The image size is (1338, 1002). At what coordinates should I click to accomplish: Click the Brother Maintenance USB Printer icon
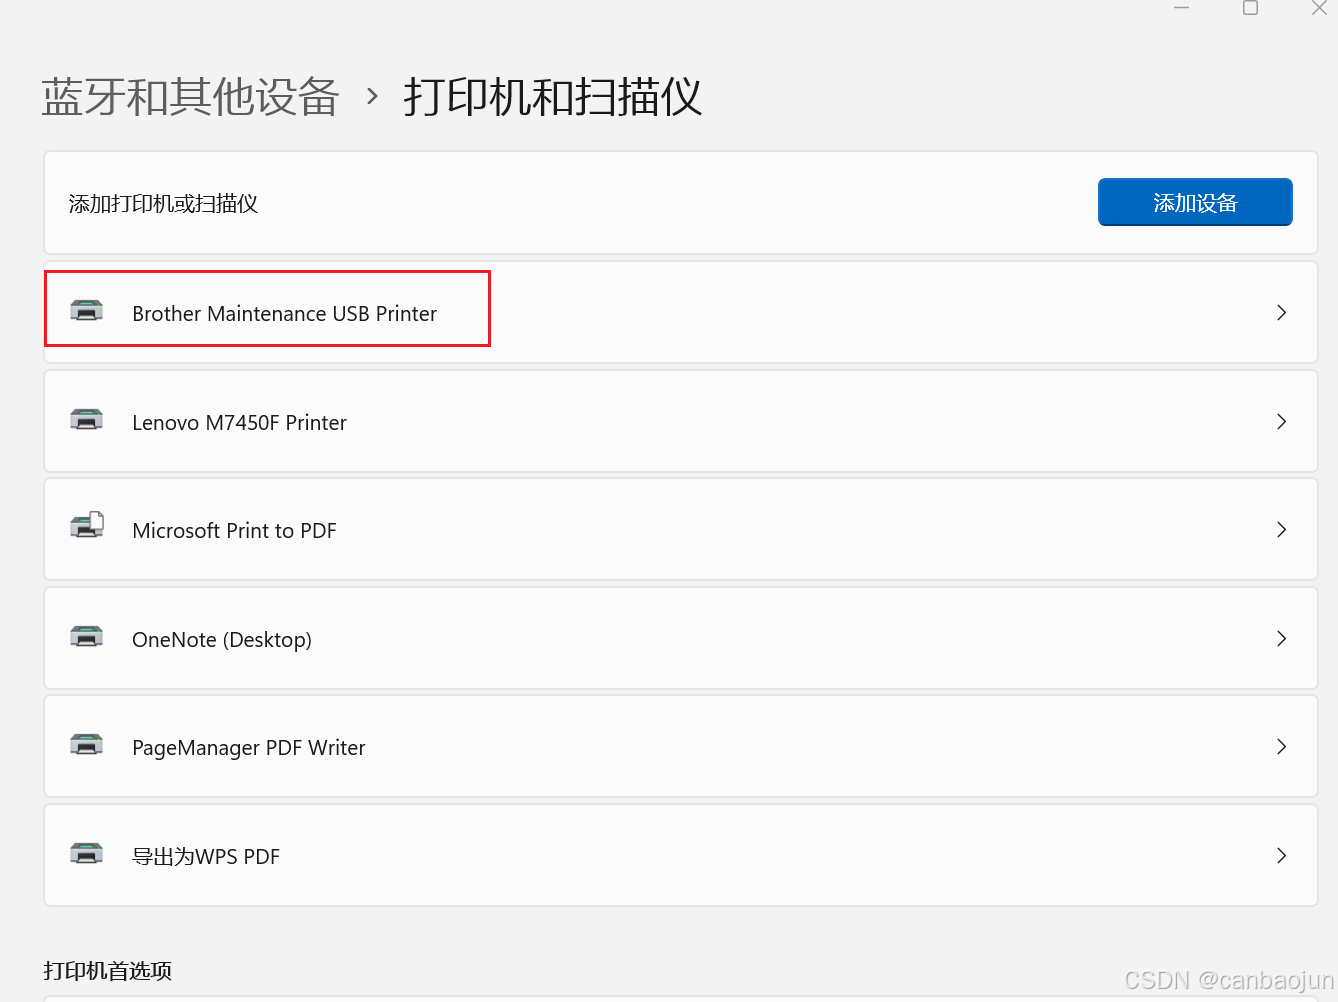pos(87,311)
